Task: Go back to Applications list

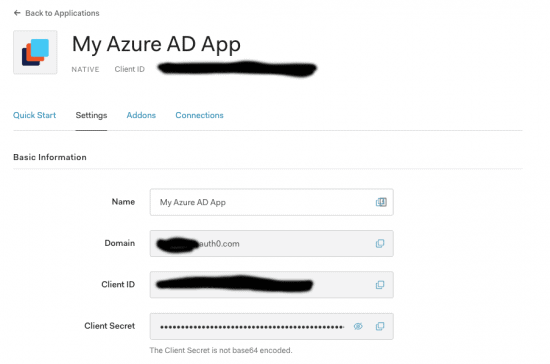Action: click(56, 13)
